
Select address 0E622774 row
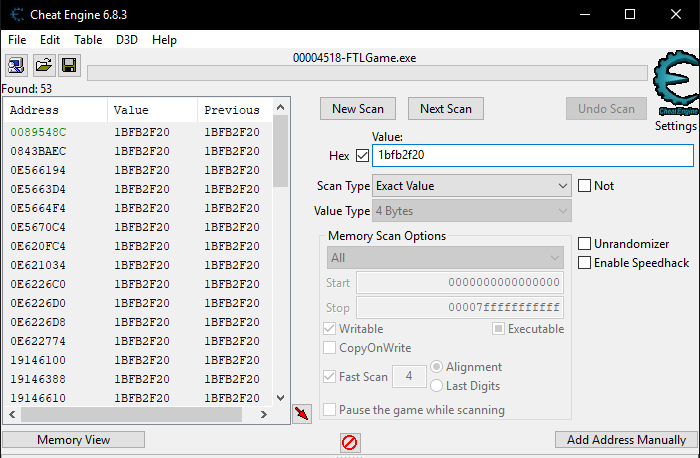138,341
